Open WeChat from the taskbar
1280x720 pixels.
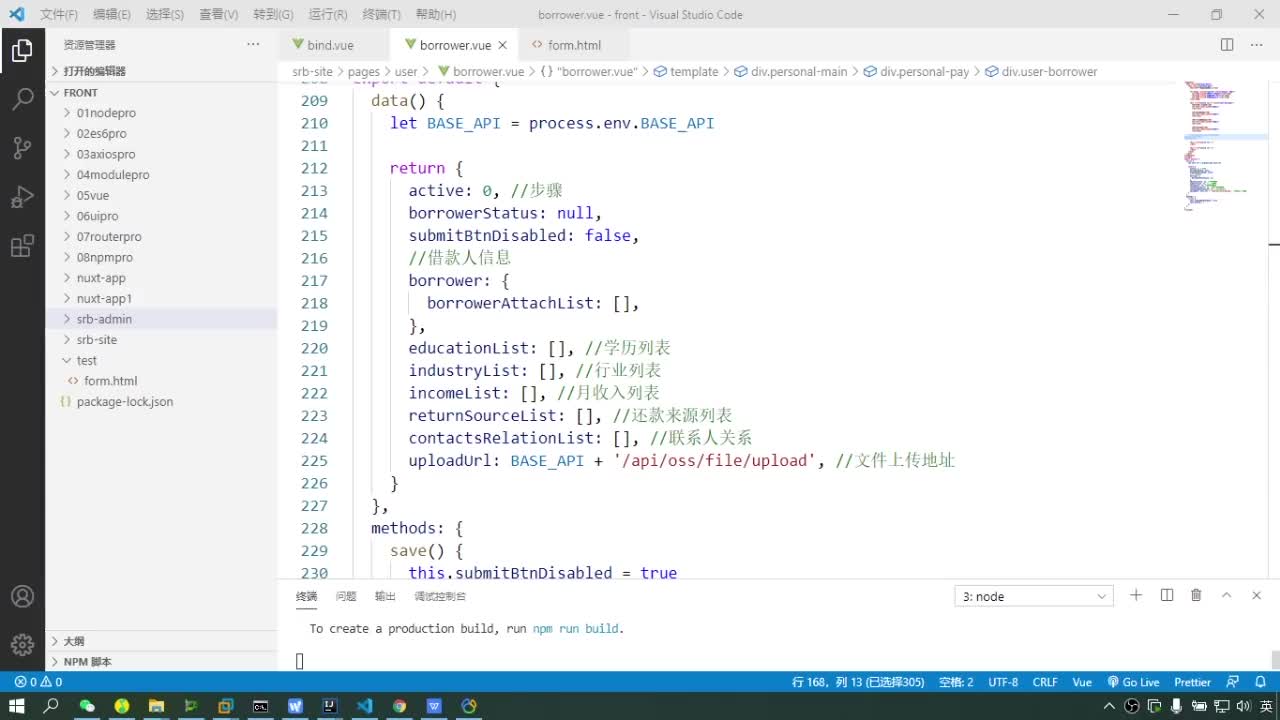[x=87, y=706]
